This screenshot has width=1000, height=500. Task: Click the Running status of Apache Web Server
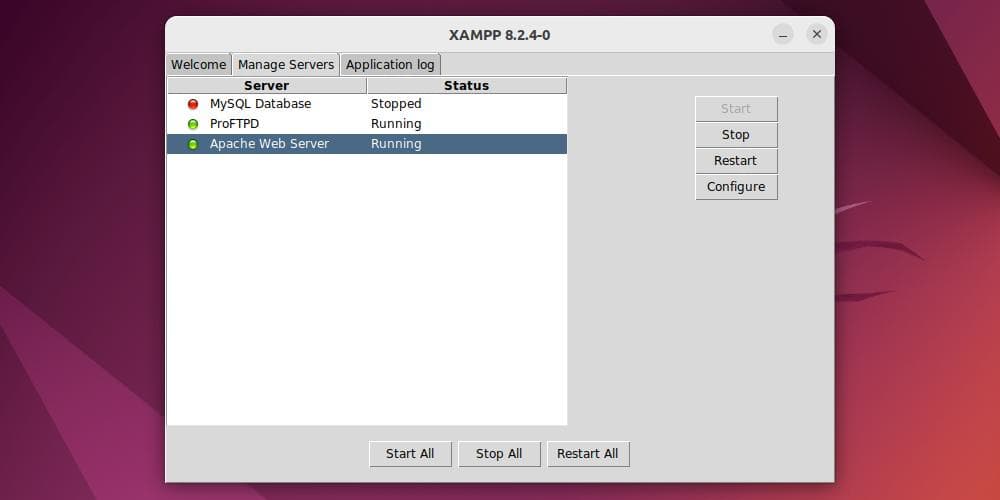pos(396,143)
